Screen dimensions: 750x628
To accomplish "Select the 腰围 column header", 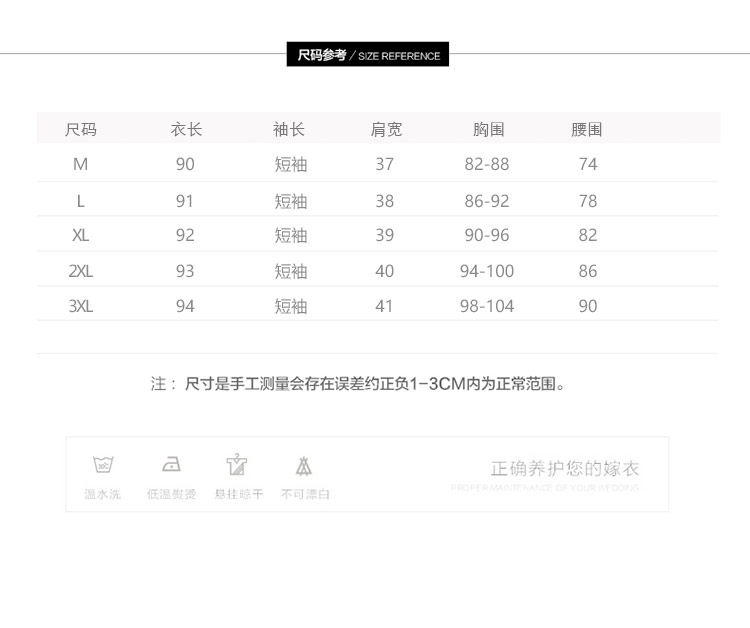I will [x=586, y=129].
